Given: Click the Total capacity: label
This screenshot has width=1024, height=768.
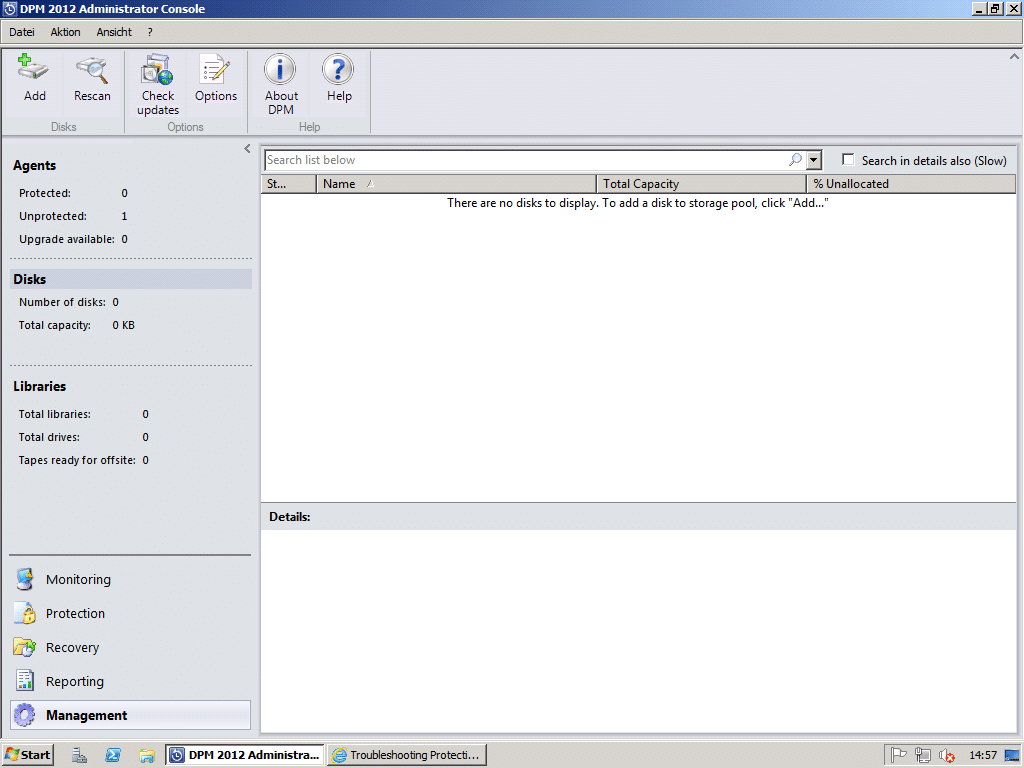Looking at the screenshot, I should click(x=54, y=325).
